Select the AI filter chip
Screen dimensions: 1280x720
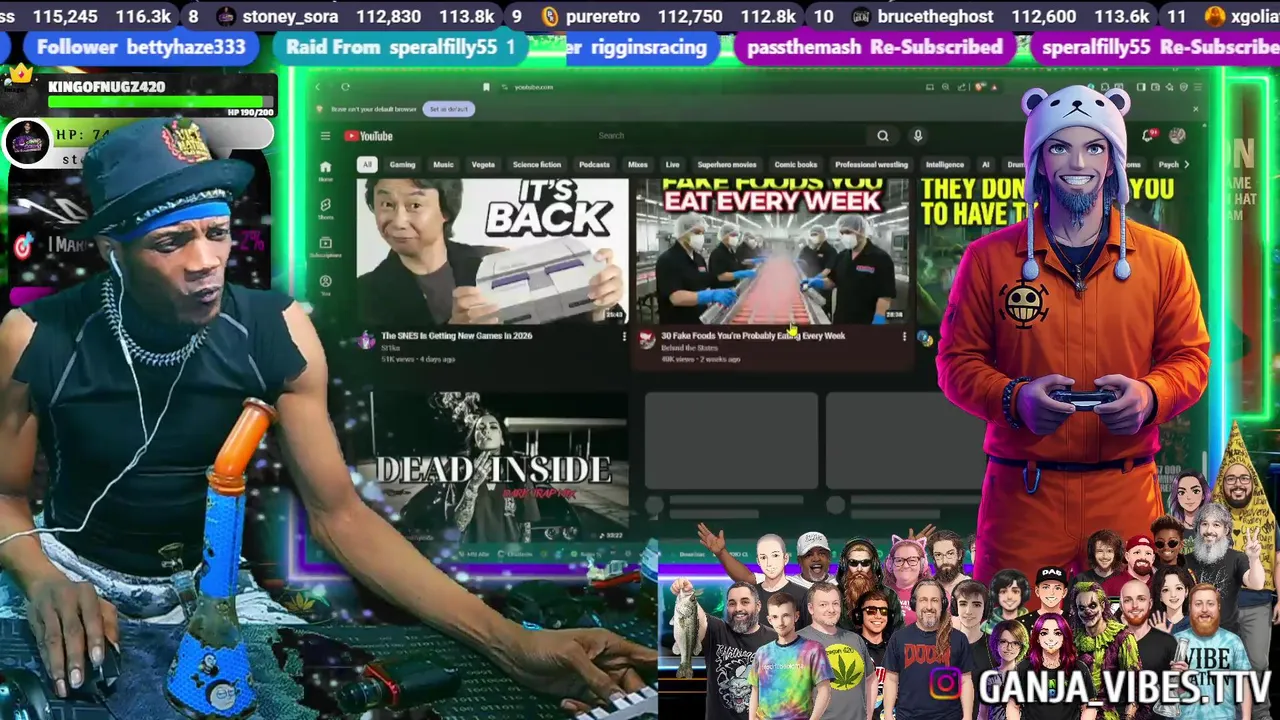tap(986, 164)
